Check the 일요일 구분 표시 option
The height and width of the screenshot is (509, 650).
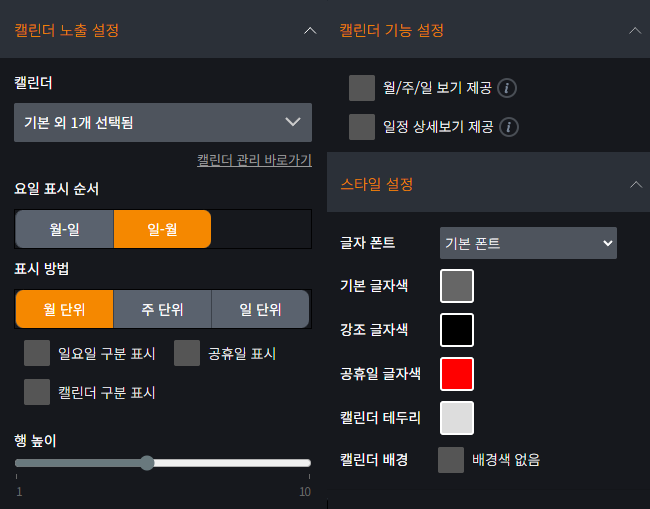[x=37, y=353]
